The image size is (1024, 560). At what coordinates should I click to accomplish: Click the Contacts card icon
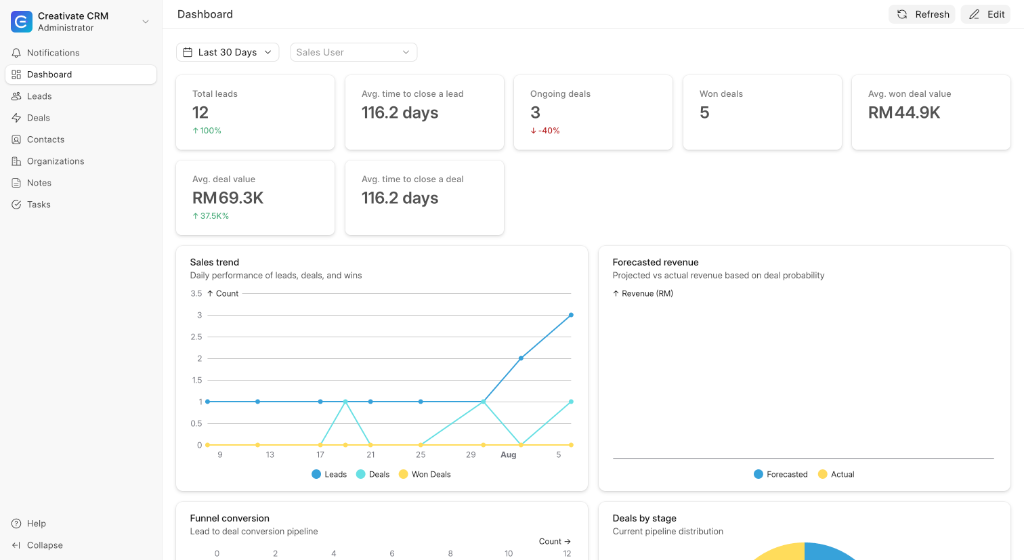[x=16, y=140]
